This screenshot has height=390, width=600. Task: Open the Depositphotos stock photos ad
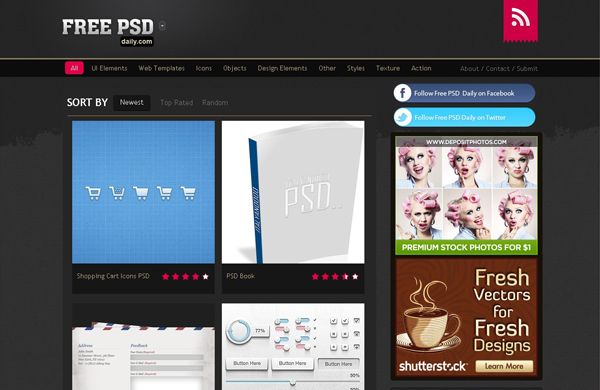tap(466, 196)
